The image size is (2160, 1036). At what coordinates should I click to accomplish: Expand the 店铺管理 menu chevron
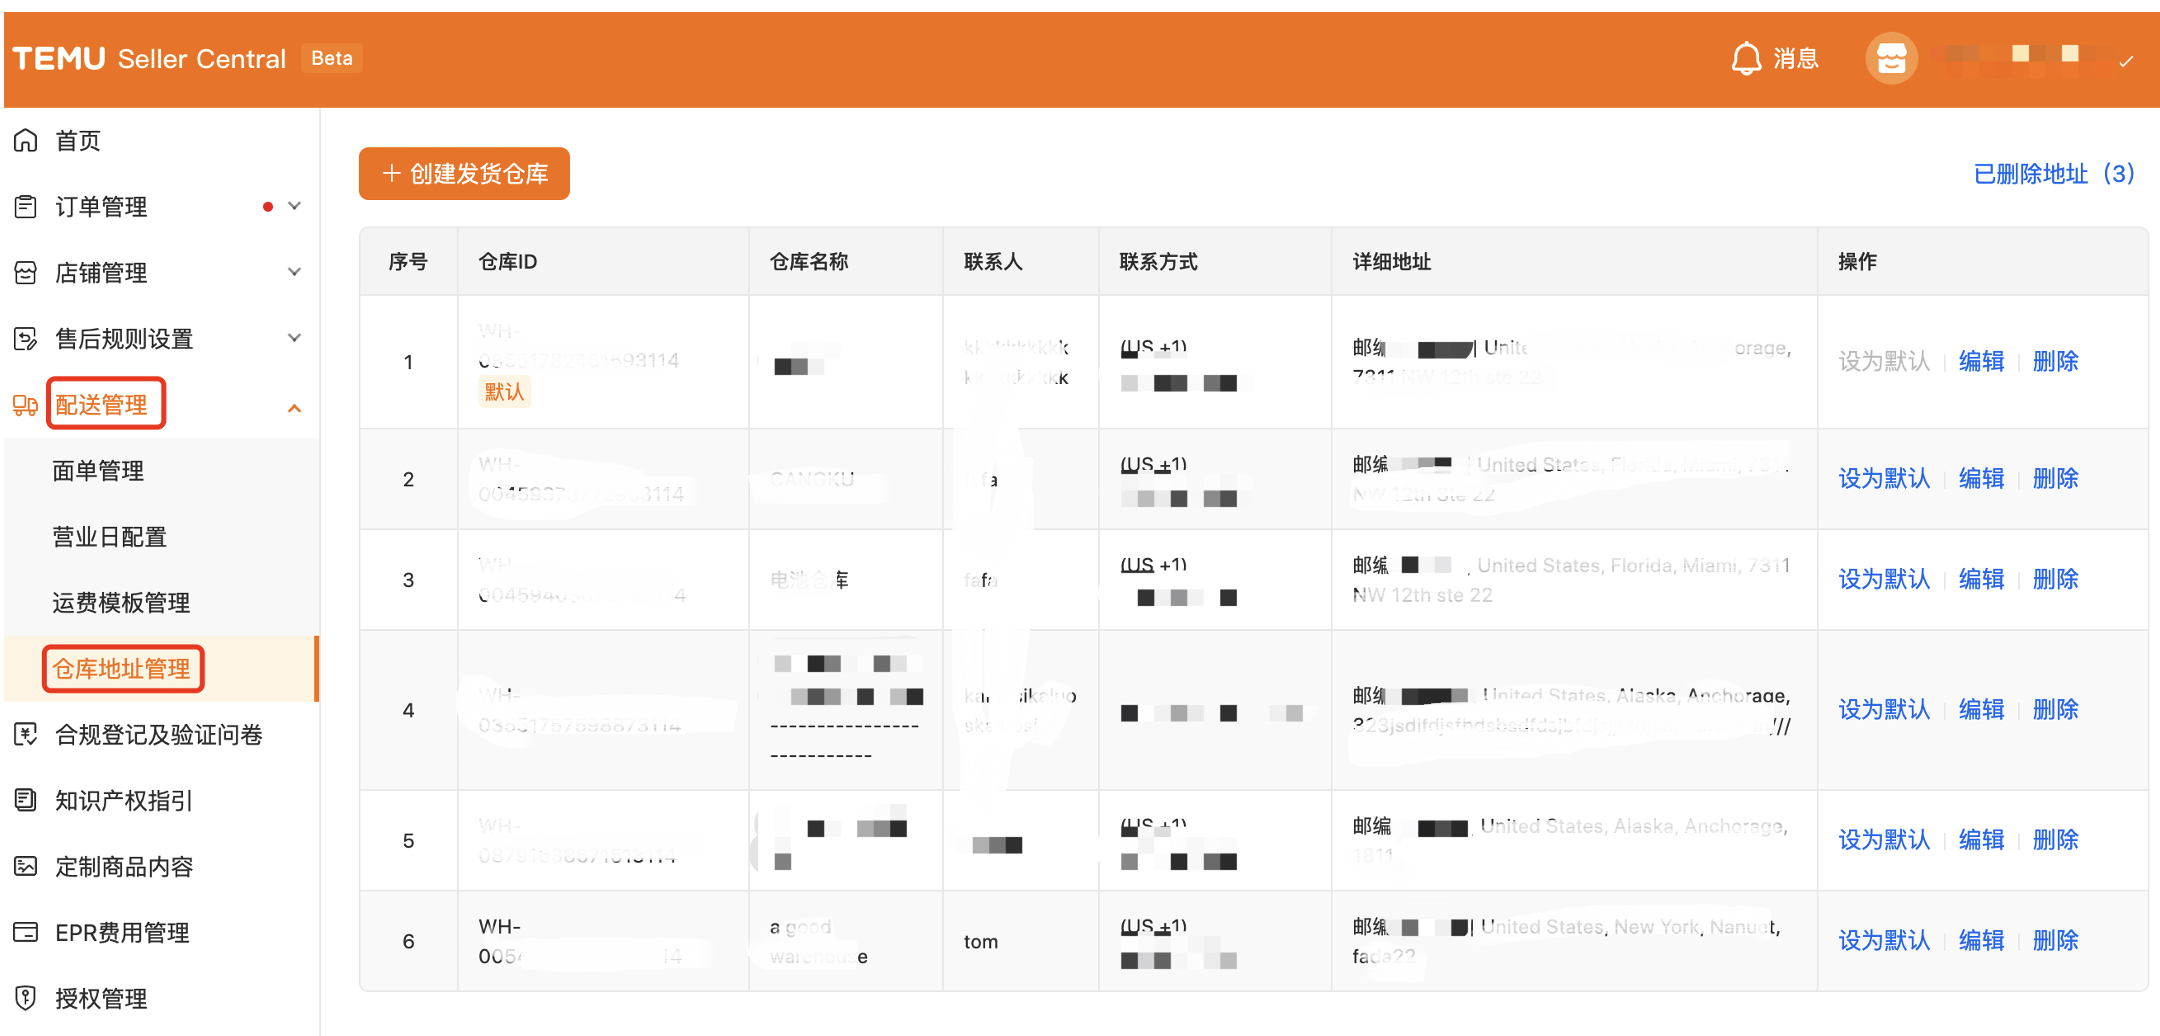tap(294, 272)
